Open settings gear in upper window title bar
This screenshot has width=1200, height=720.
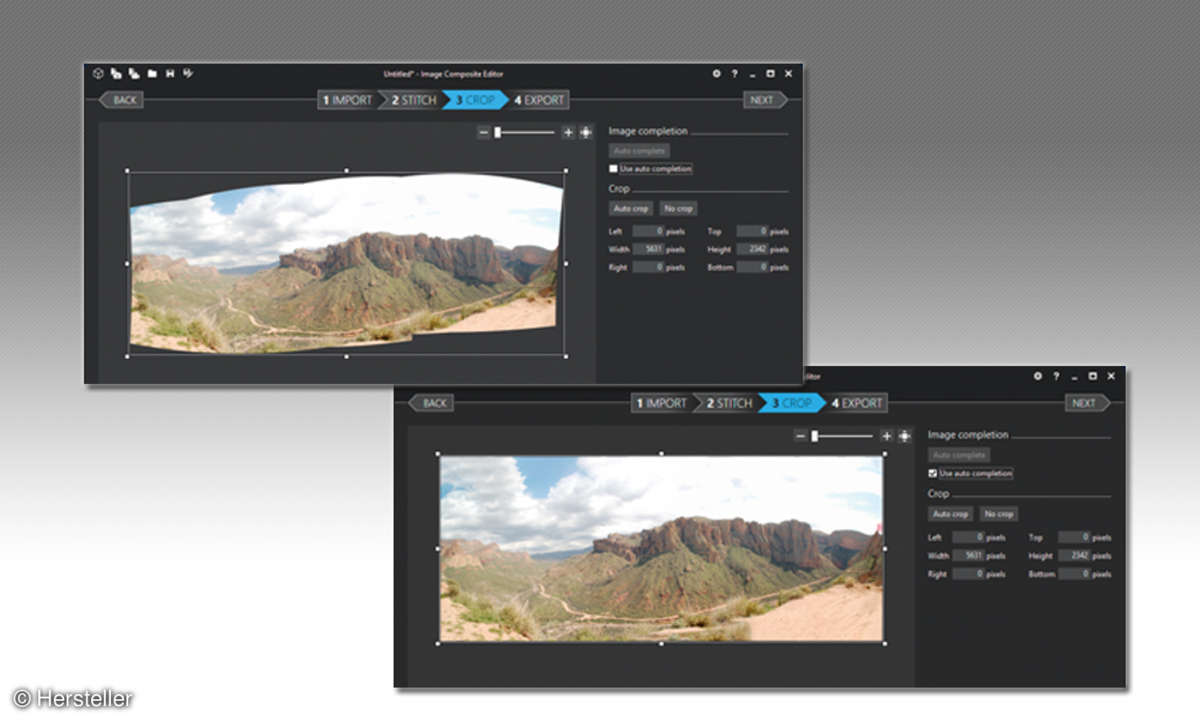click(x=717, y=73)
